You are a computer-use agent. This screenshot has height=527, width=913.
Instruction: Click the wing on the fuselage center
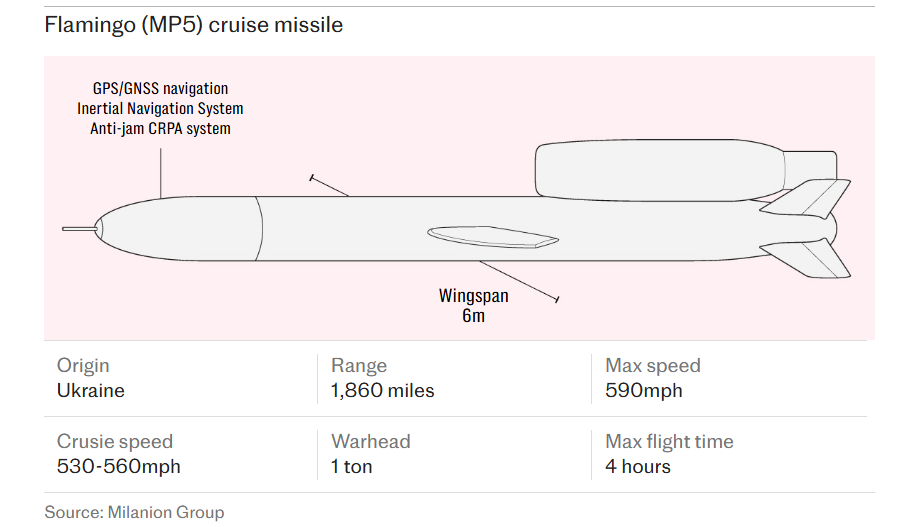[492, 237]
